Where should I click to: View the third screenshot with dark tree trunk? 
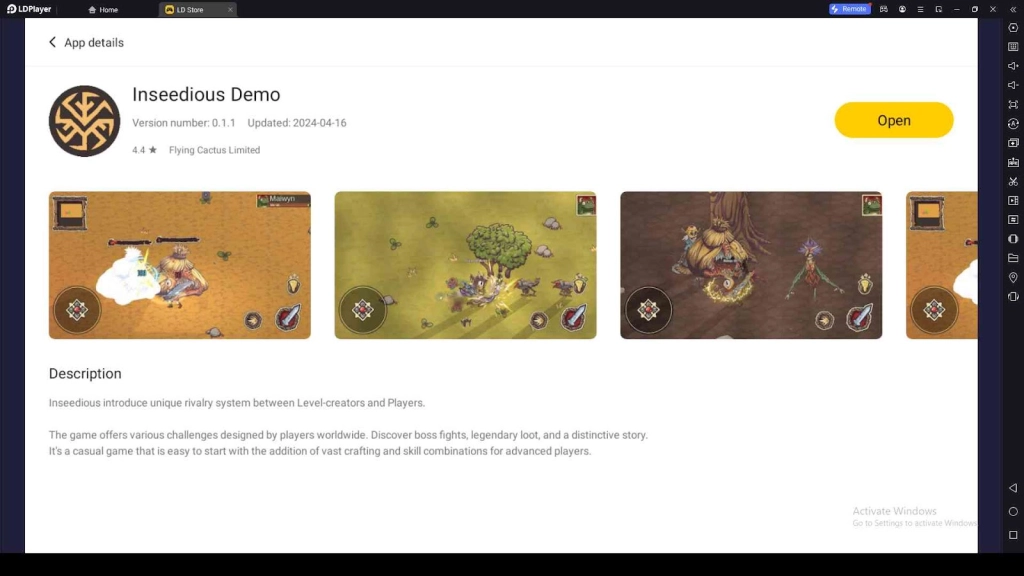751,265
